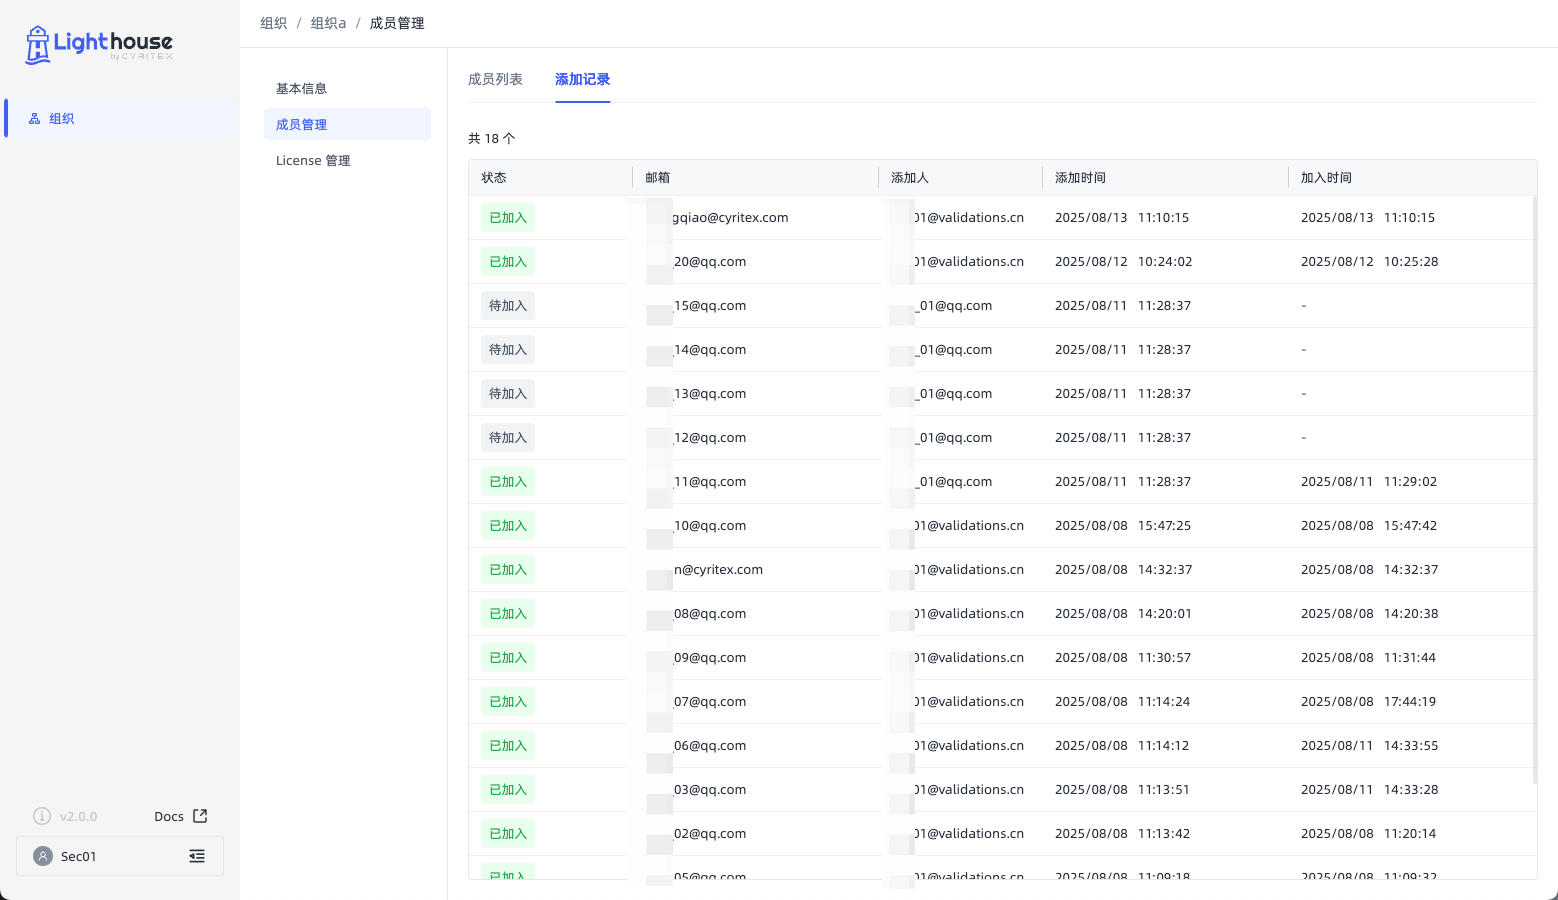Viewport: 1558px width, 900px height.
Task: Click add time 2025/08/08 11:13:51
Action: click(1122, 789)
